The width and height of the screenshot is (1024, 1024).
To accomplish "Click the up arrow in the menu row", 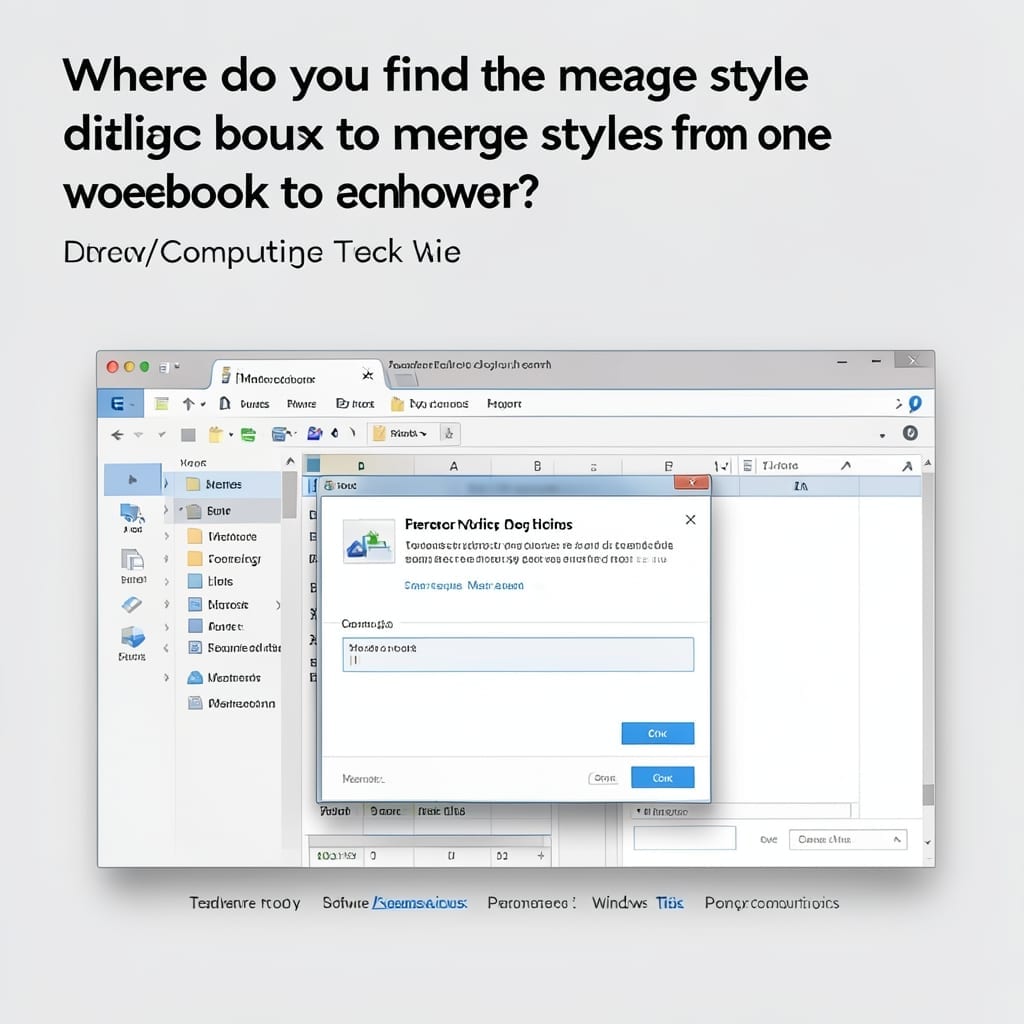I will pyautogui.click(x=189, y=404).
